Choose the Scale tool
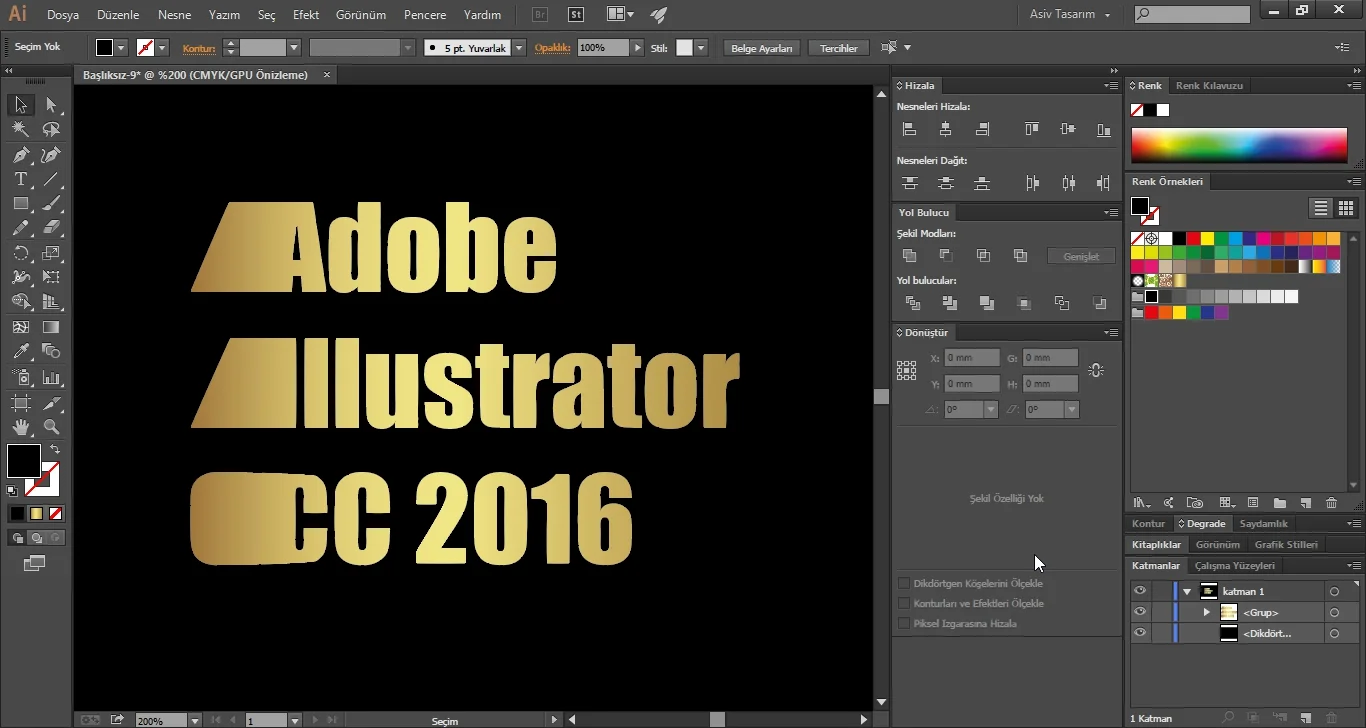 tap(51, 253)
